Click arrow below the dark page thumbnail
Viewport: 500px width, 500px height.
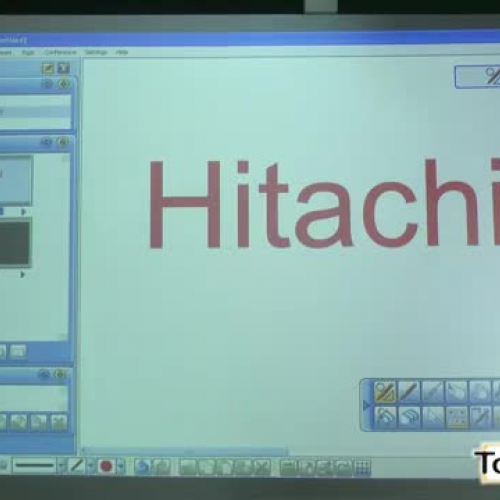[x=22, y=275]
